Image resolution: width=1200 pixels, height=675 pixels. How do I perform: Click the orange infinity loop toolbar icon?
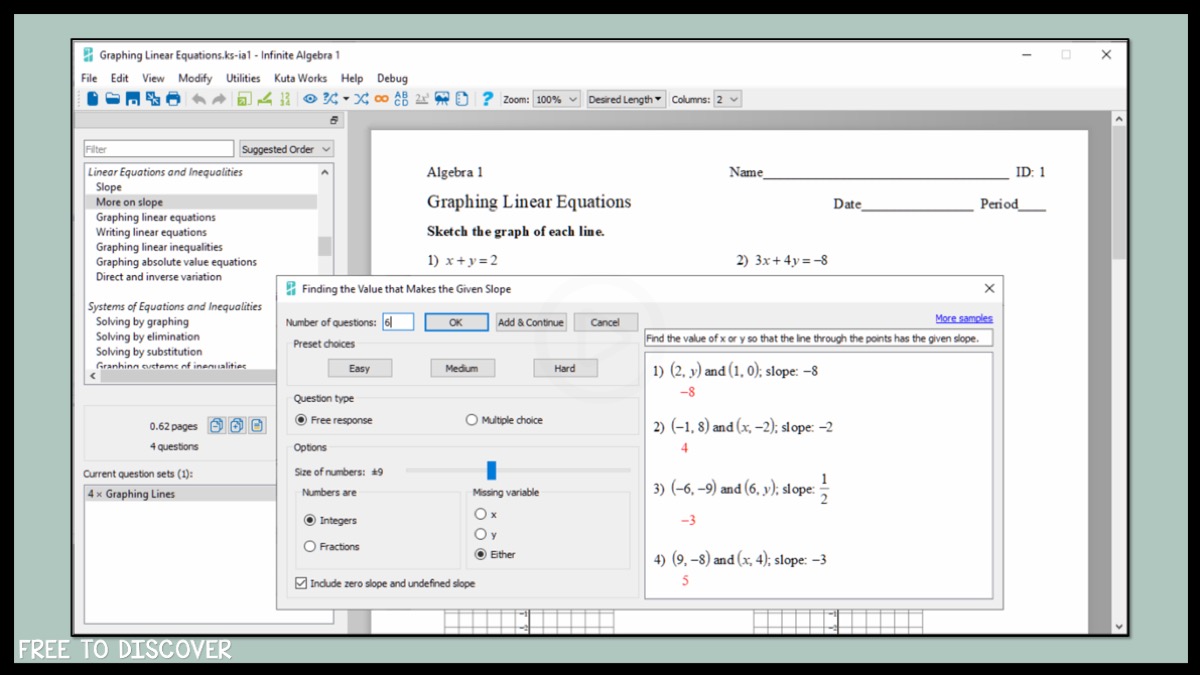381,99
